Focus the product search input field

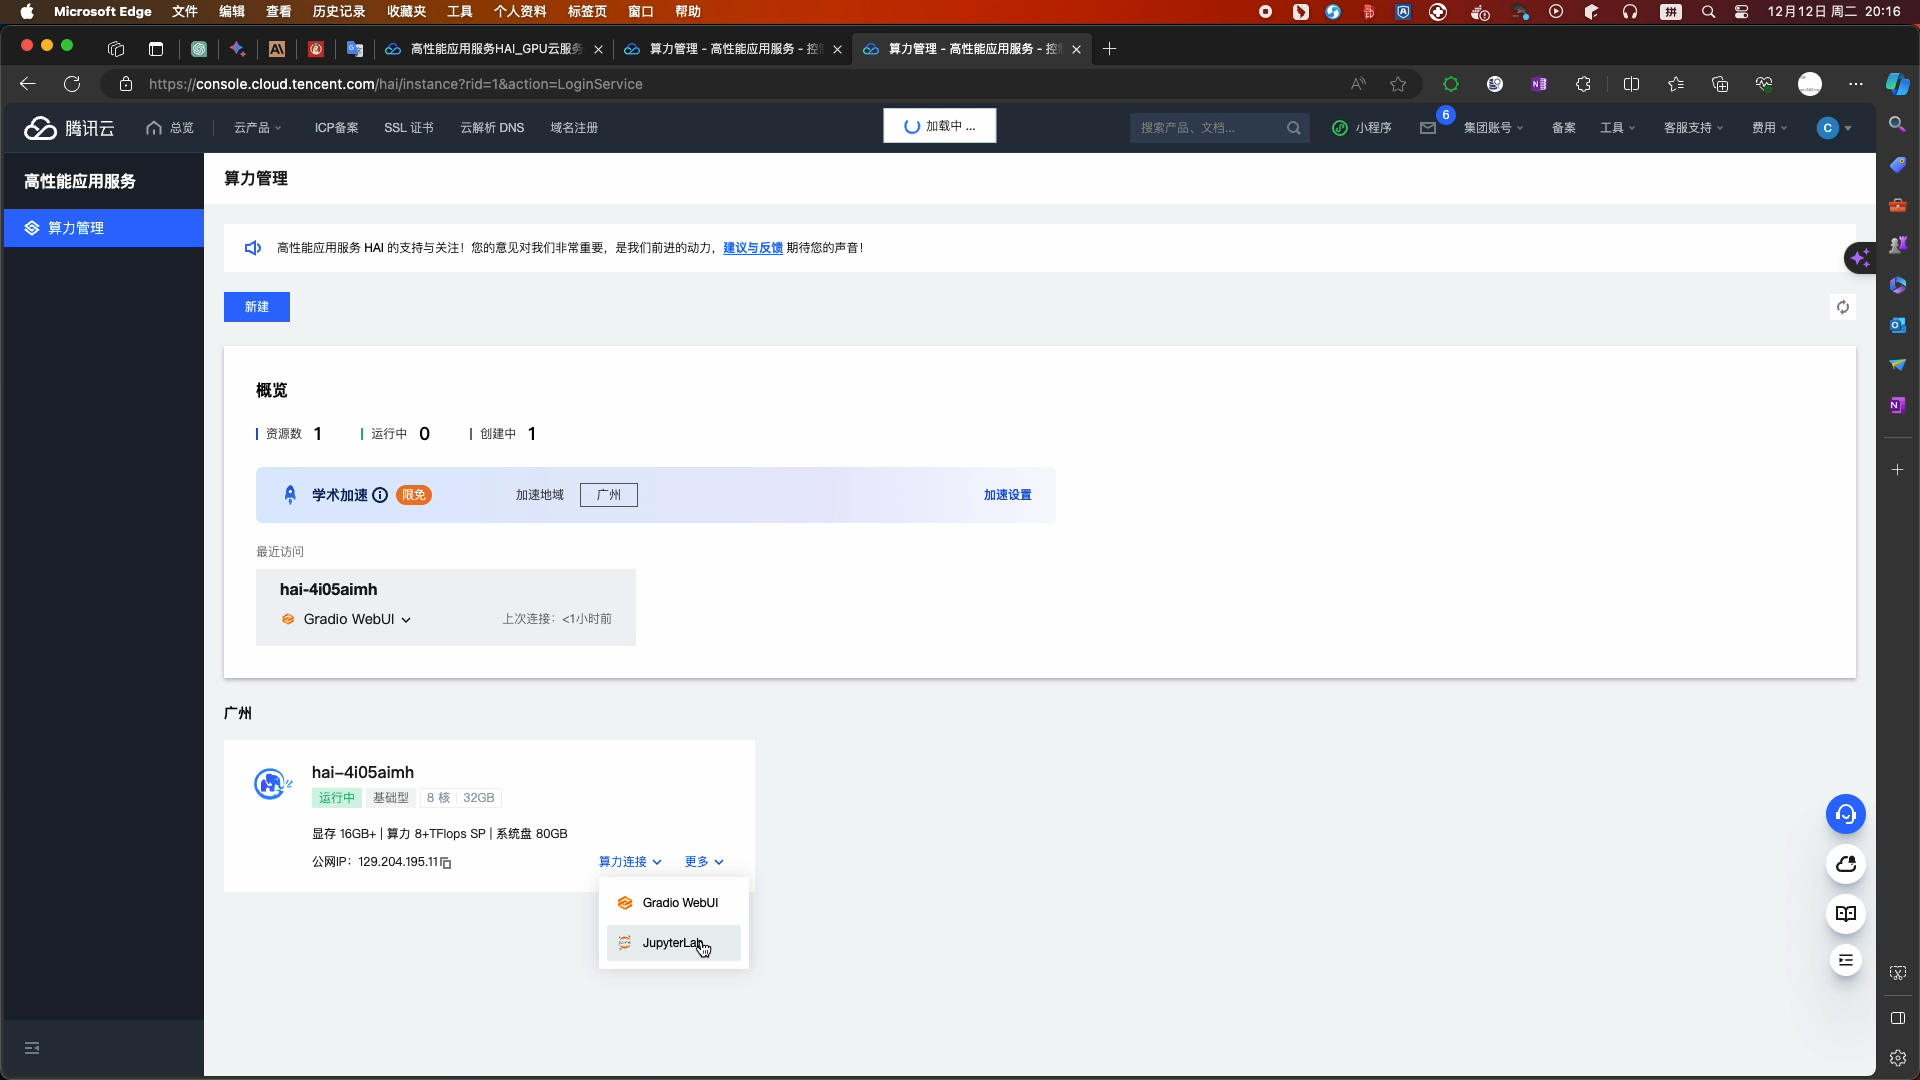coord(1208,128)
